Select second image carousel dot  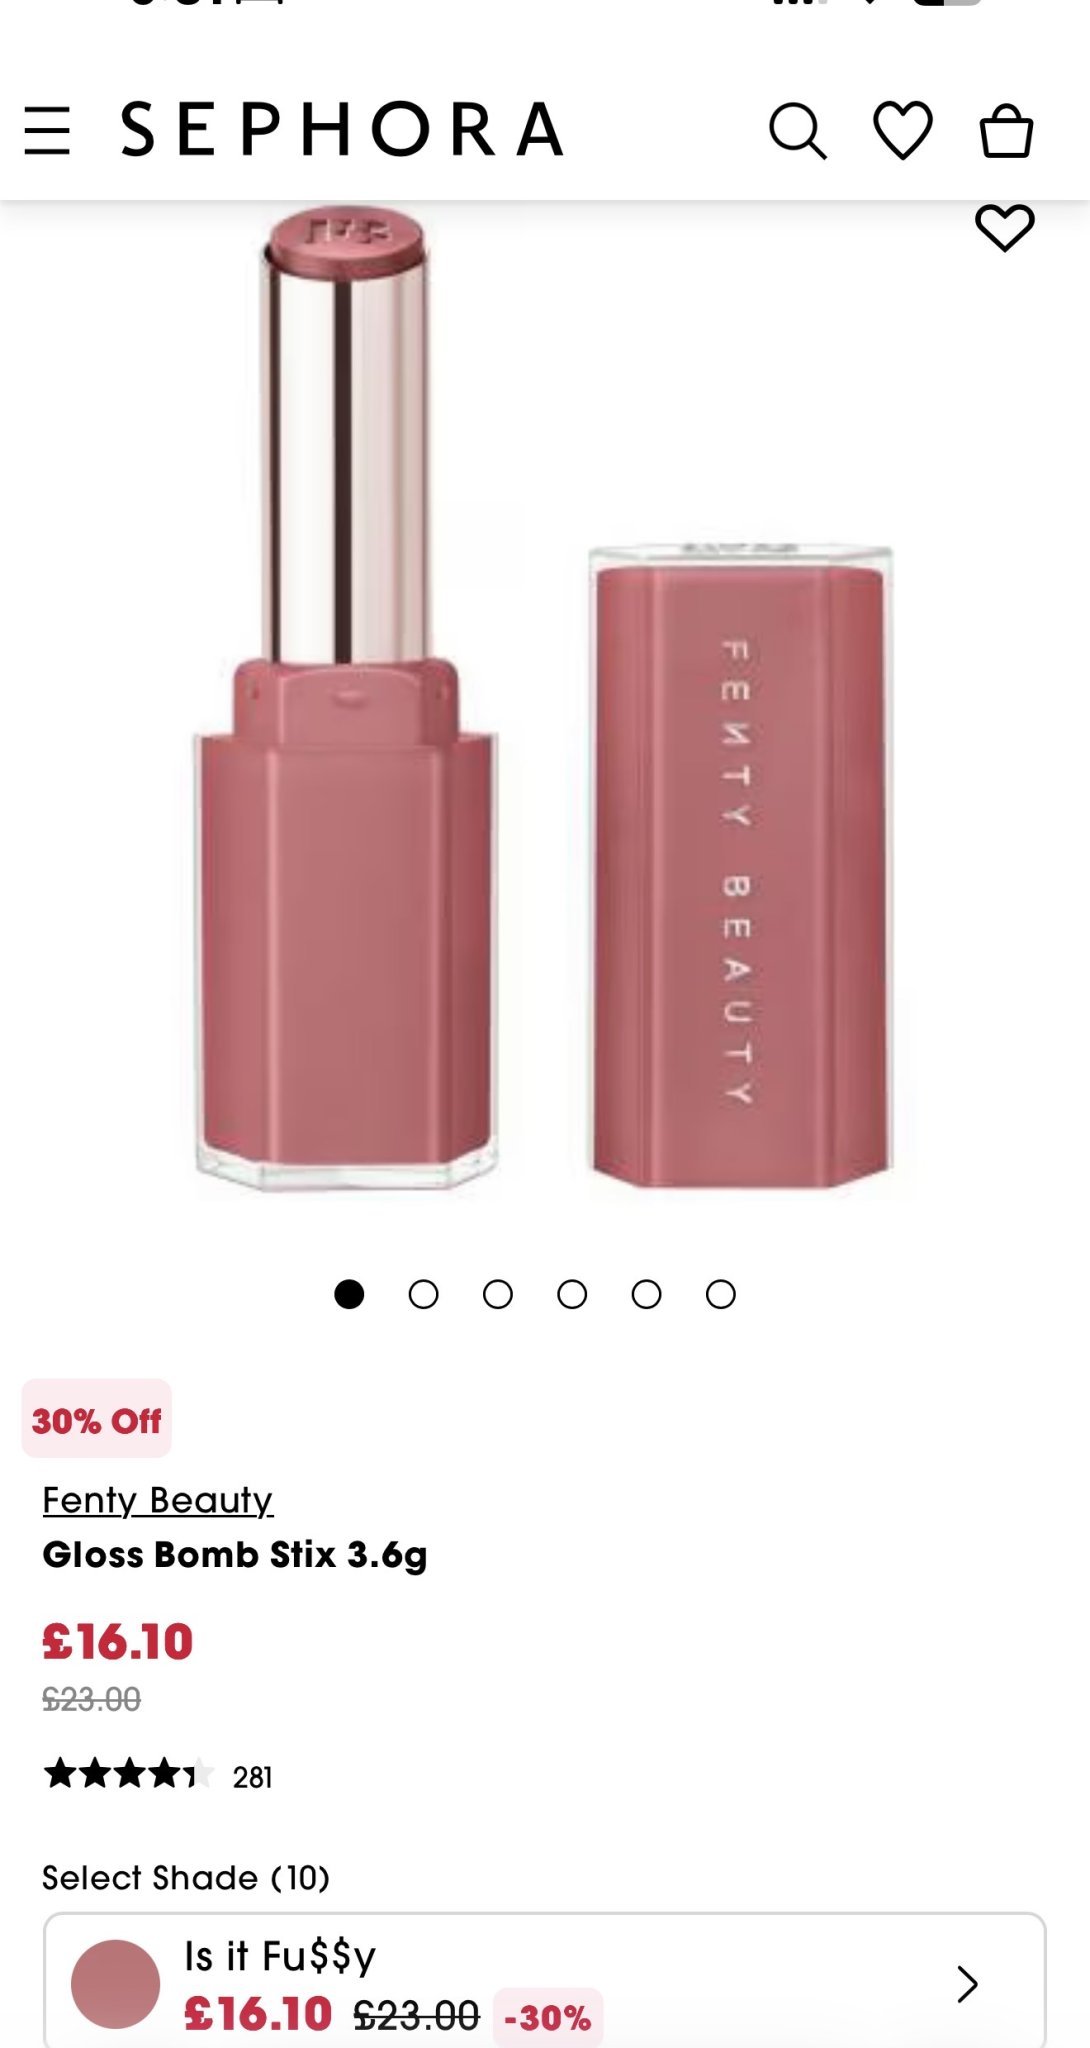pyautogui.click(x=424, y=1294)
